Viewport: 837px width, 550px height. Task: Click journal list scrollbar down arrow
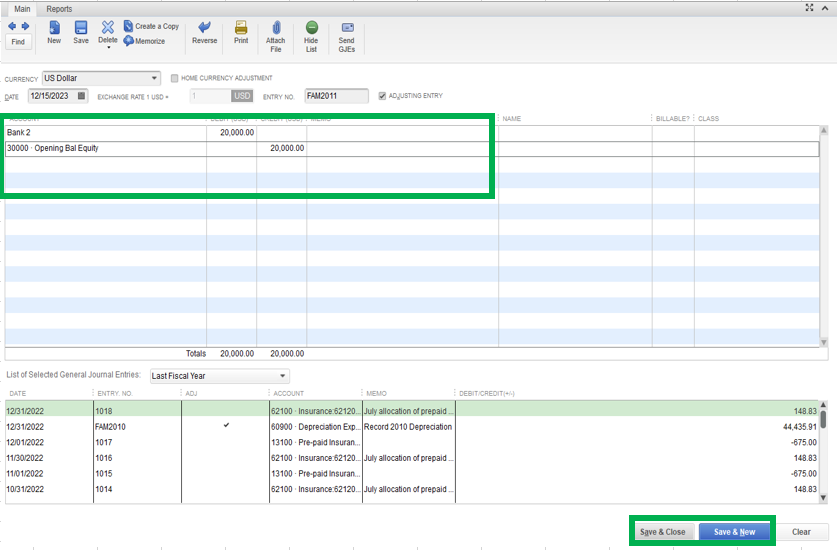pos(823,498)
